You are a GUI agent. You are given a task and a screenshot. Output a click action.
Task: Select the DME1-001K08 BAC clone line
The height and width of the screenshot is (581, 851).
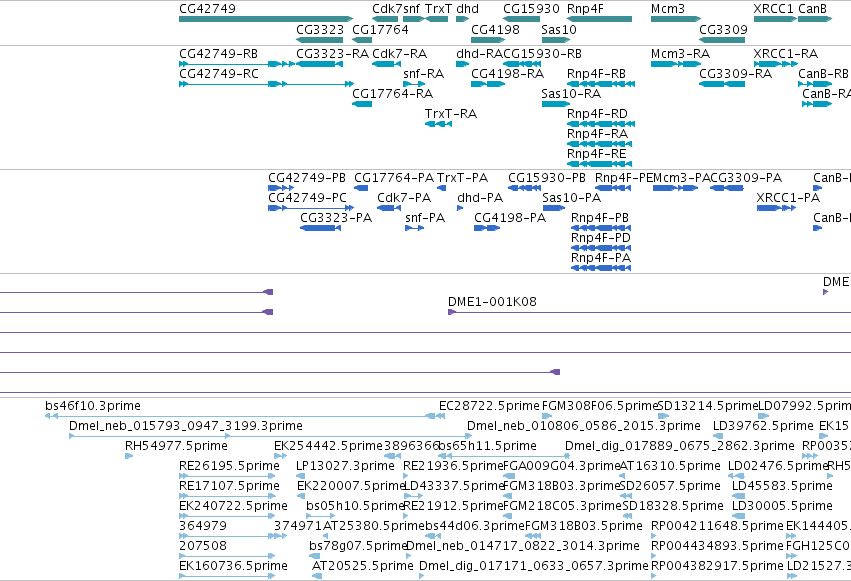coord(649,312)
